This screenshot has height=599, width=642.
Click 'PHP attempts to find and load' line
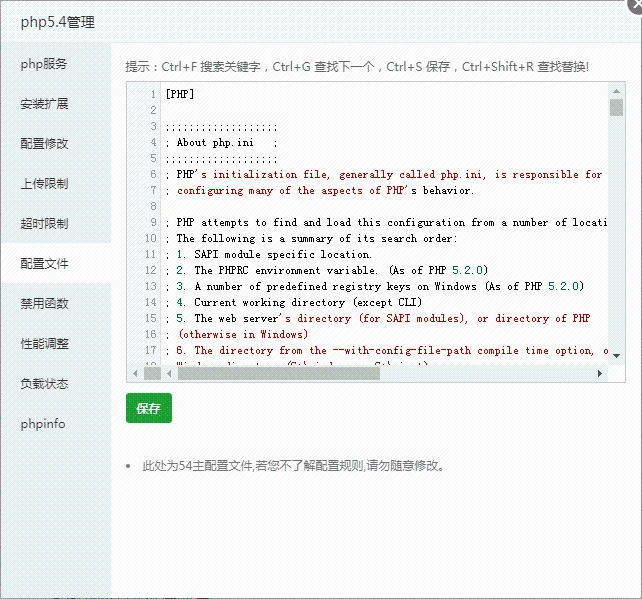pos(386,222)
